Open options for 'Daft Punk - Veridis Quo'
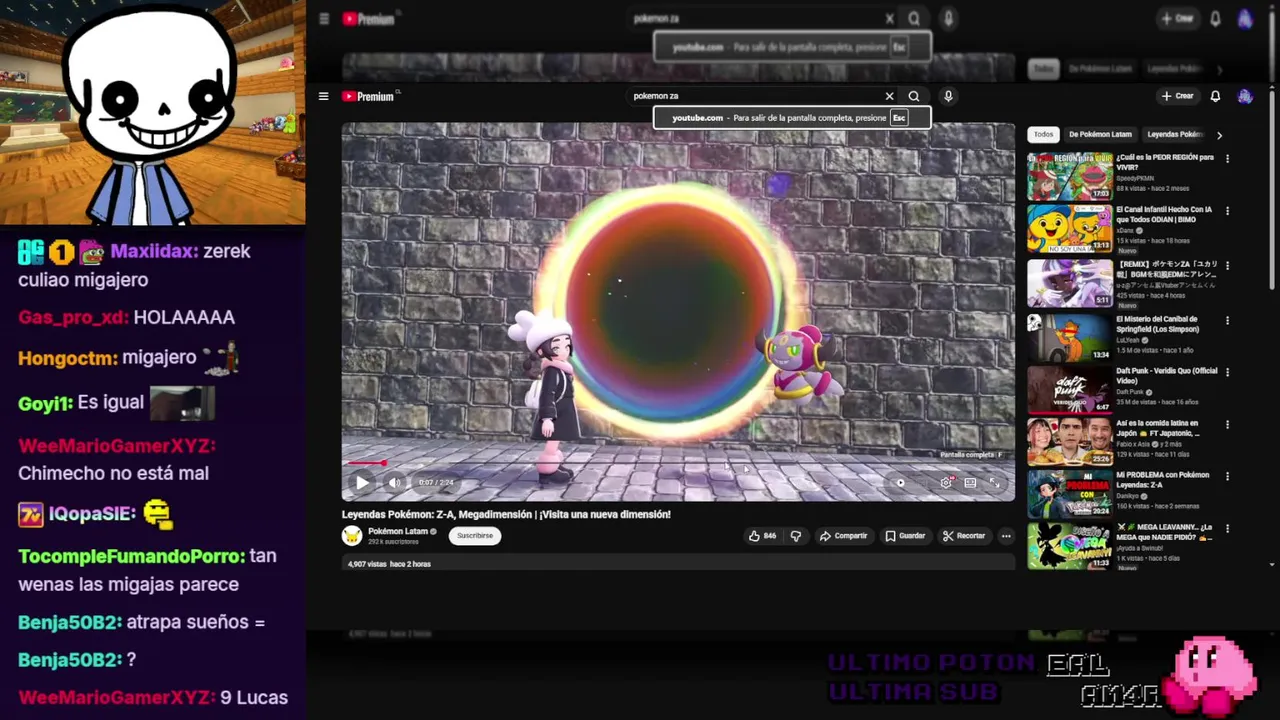Image resolution: width=1280 pixels, height=720 pixels. pos(1227,372)
